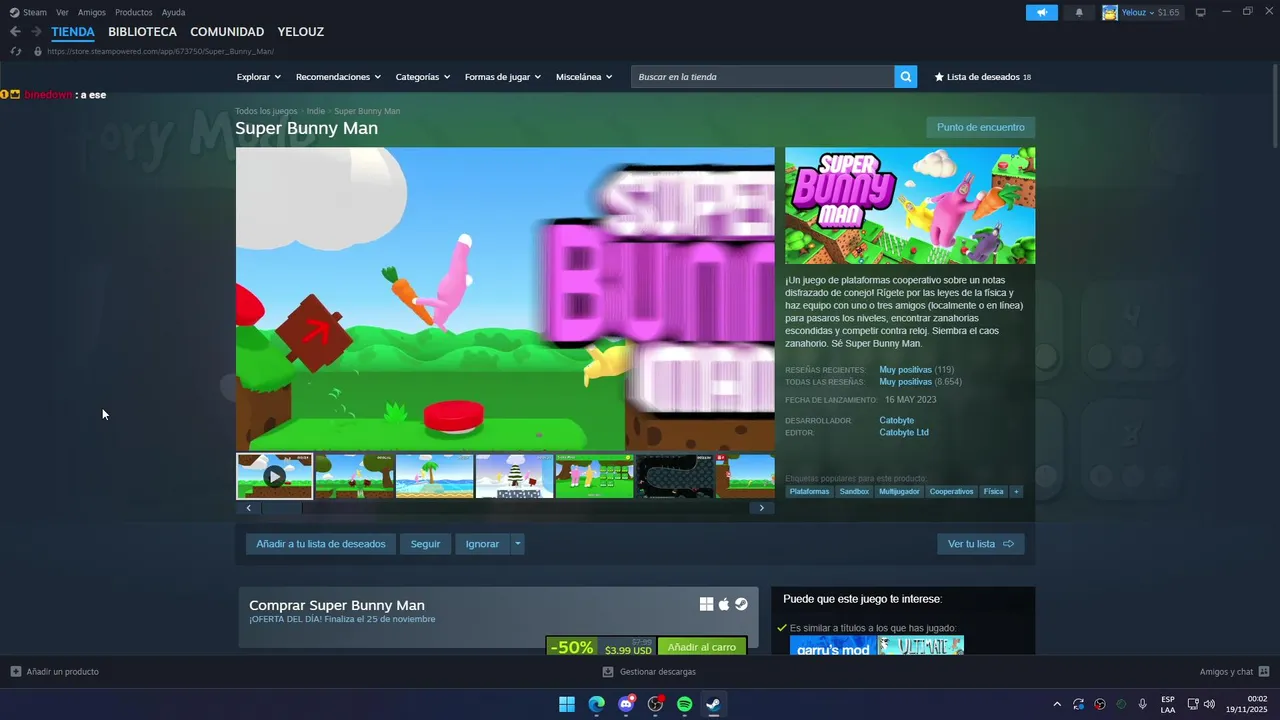The width and height of the screenshot is (1280, 720).
Task: Open the garru's mod recommended game thumbnail
Action: pyautogui.click(x=833, y=646)
